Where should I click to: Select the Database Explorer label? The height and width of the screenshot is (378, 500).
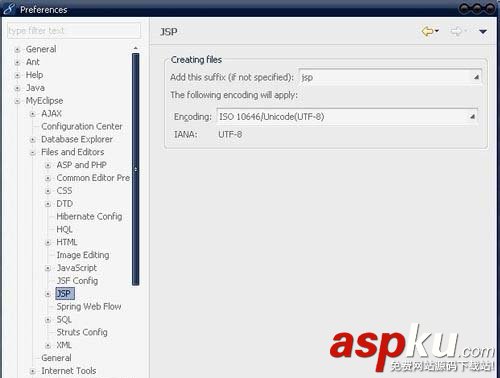[x=77, y=139]
